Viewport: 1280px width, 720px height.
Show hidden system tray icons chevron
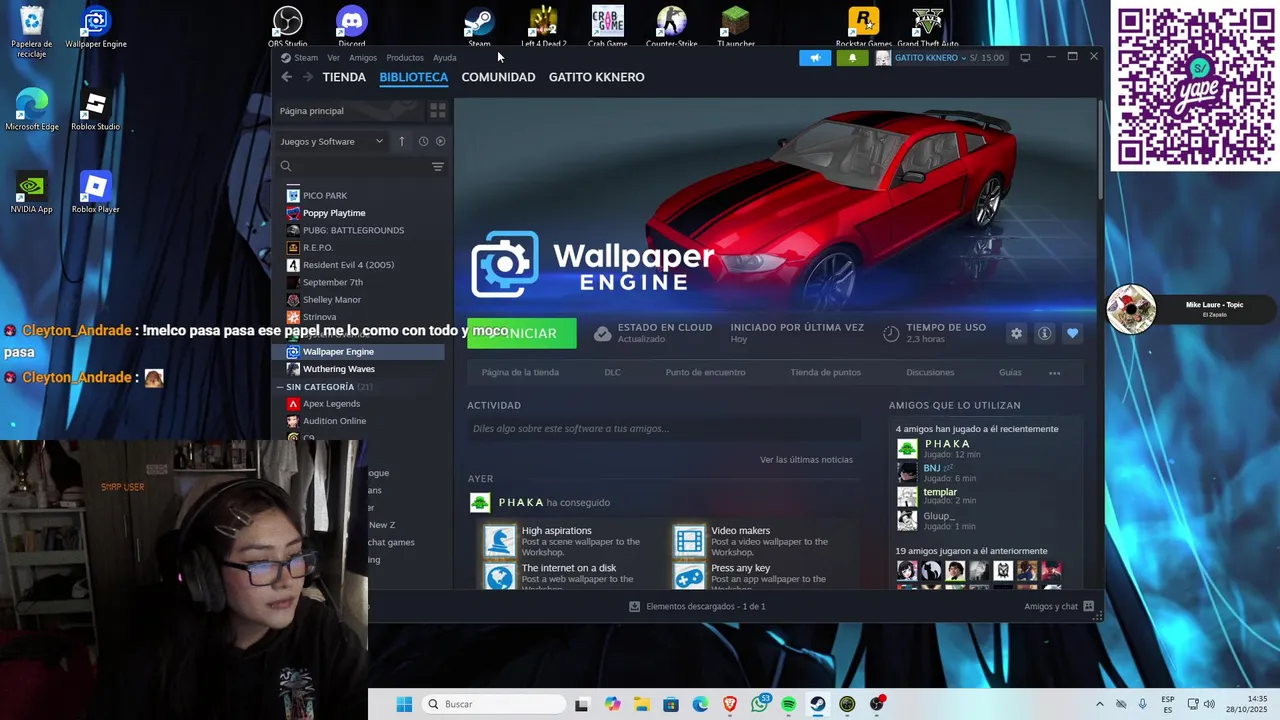pos(1100,704)
